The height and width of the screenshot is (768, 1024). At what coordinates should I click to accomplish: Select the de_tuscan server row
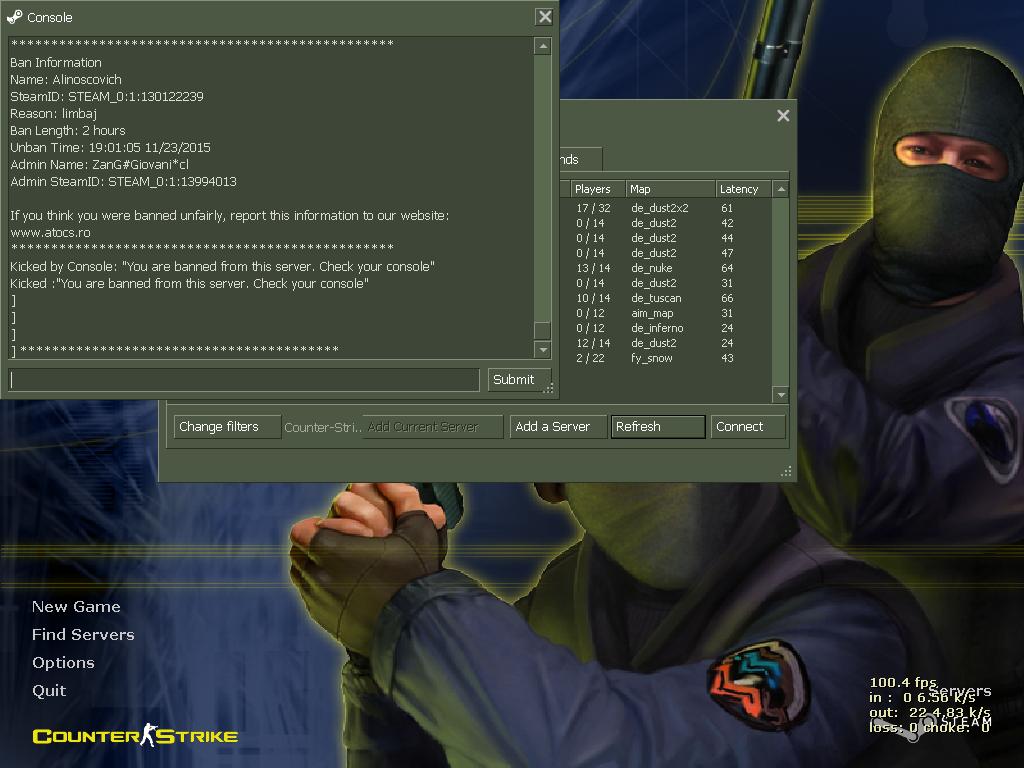point(665,298)
